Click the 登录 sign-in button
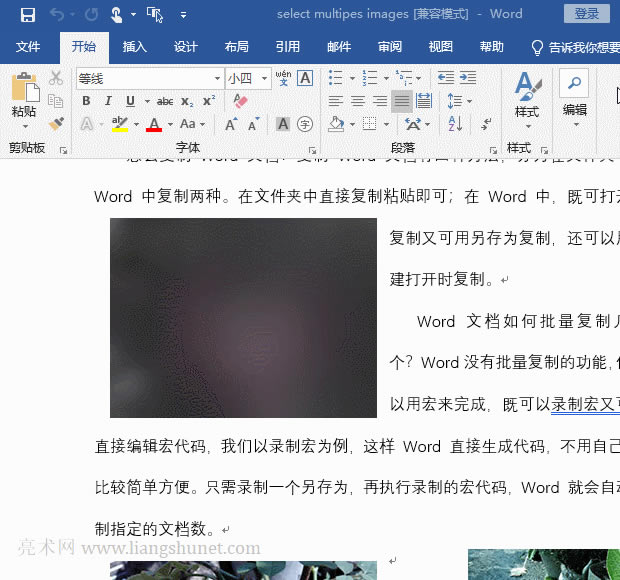This screenshot has width=620, height=580. [587, 14]
